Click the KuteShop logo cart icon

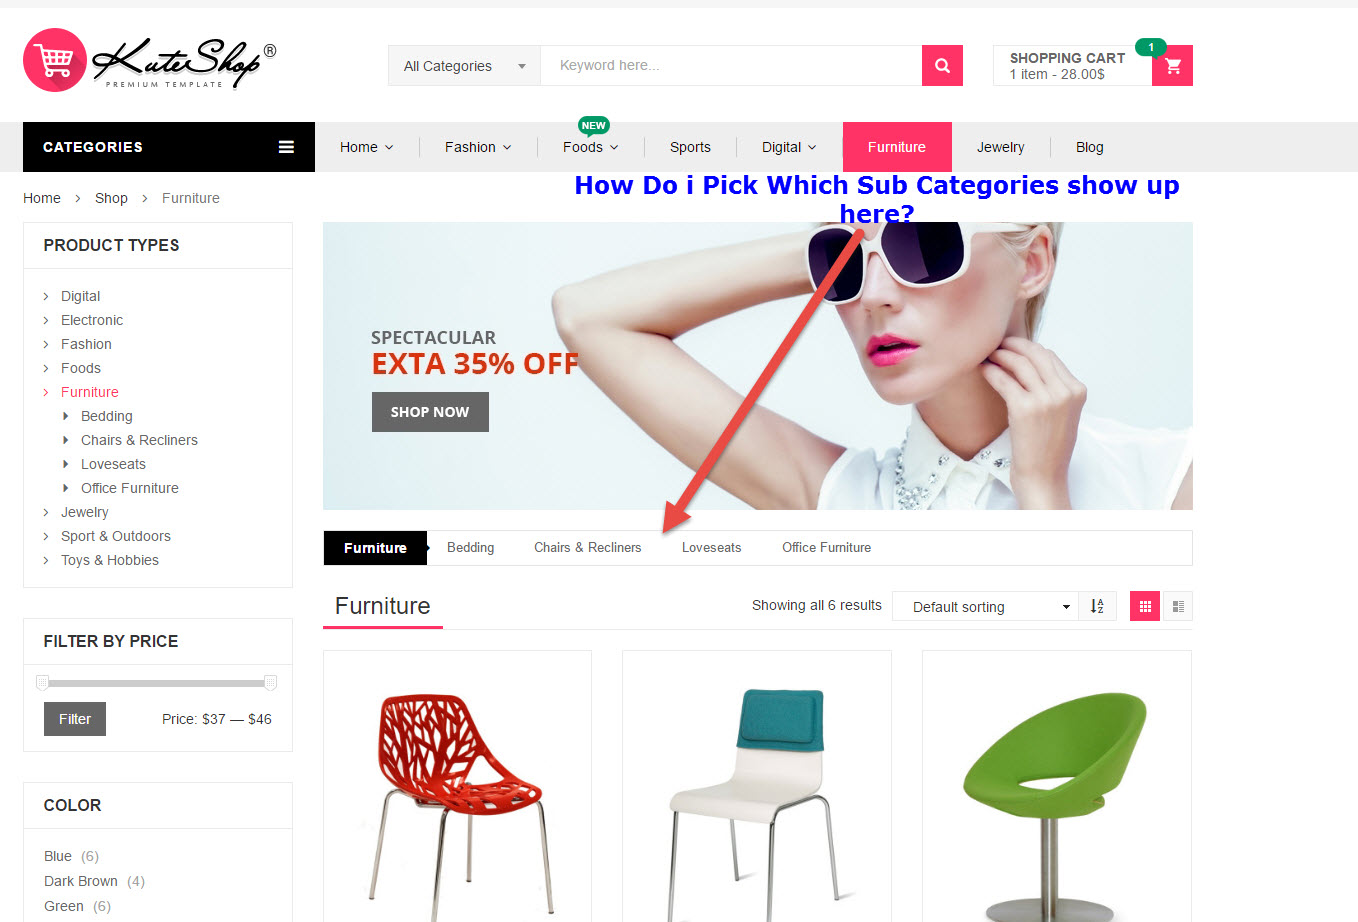(55, 60)
